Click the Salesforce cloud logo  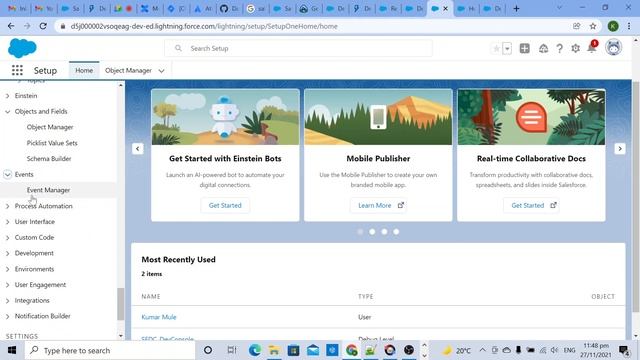pos(22,48)
